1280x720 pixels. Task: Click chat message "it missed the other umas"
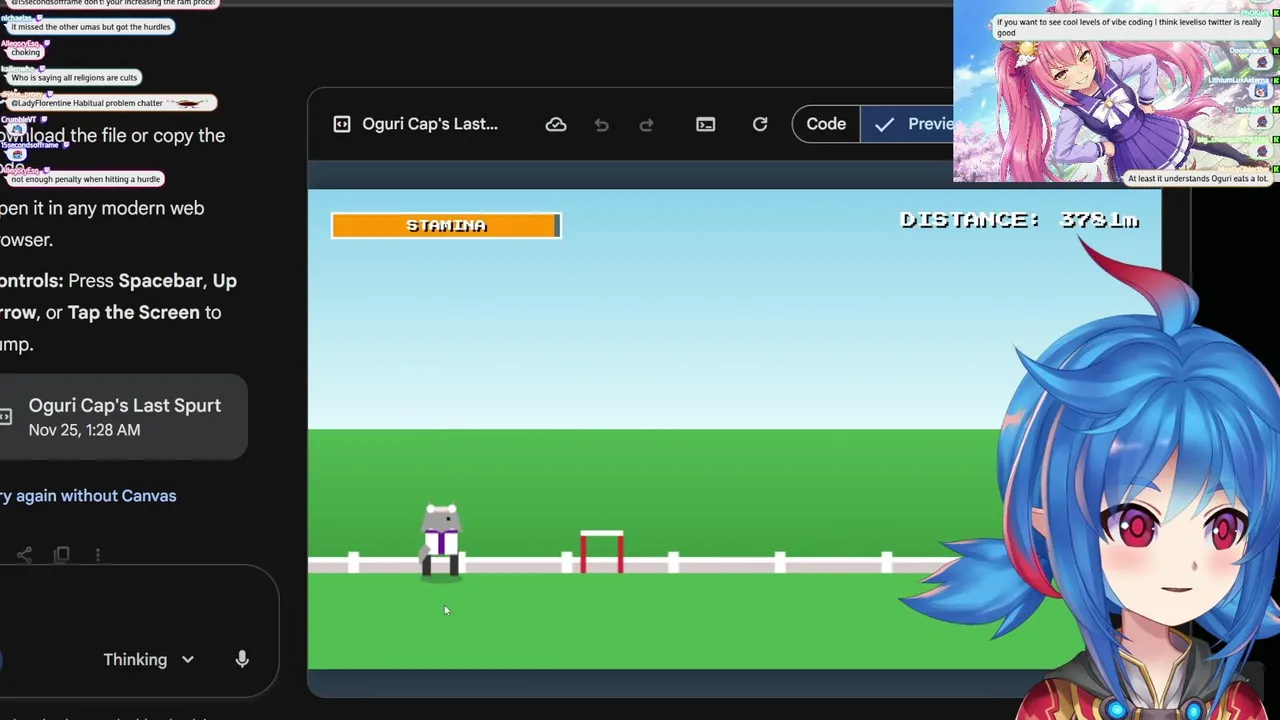click(x=90, y=27)
